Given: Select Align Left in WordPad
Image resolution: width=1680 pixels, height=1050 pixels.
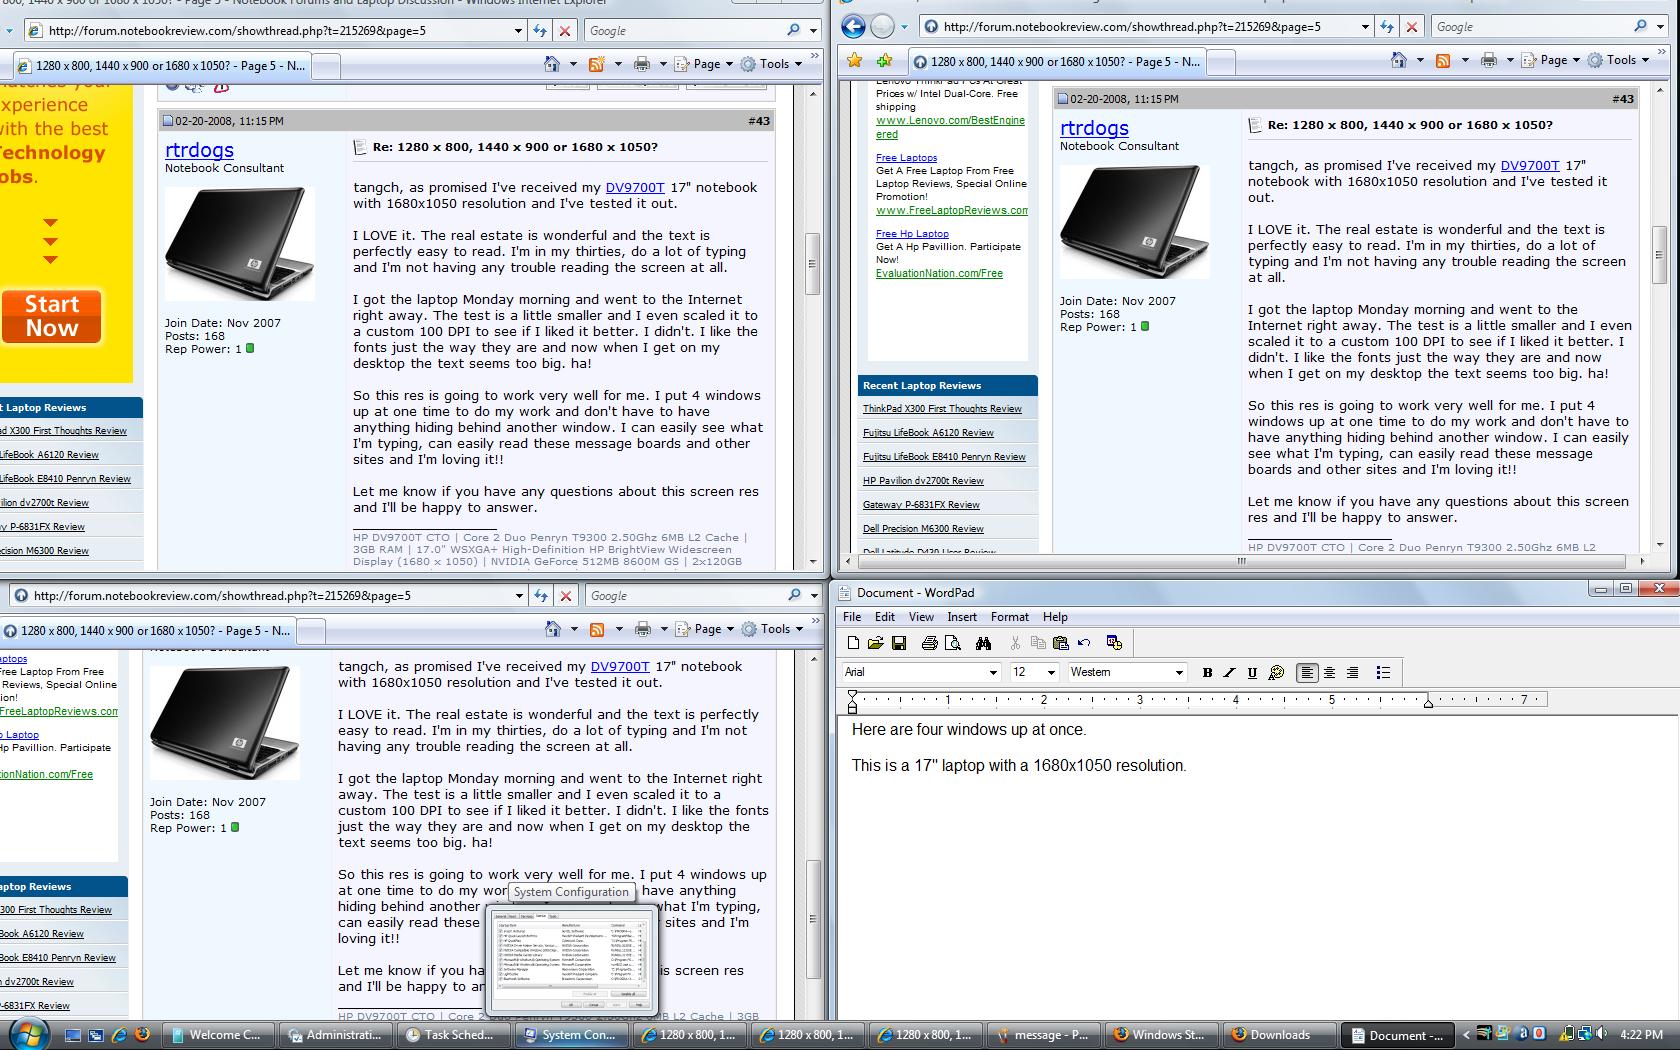Looking at the screenshot, I should [1307, 673].
